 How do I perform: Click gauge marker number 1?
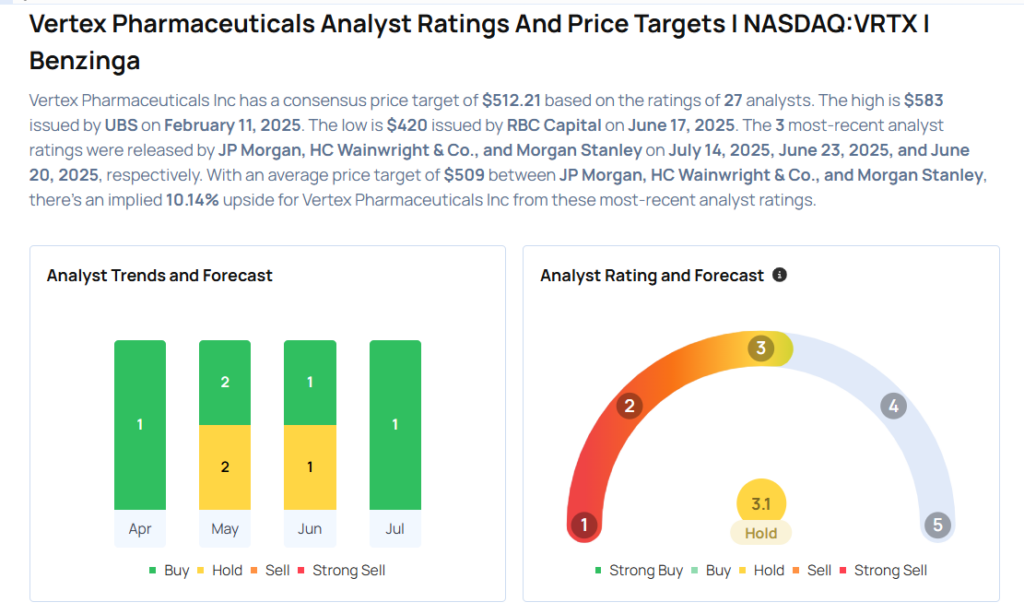[x=583, y=525]
